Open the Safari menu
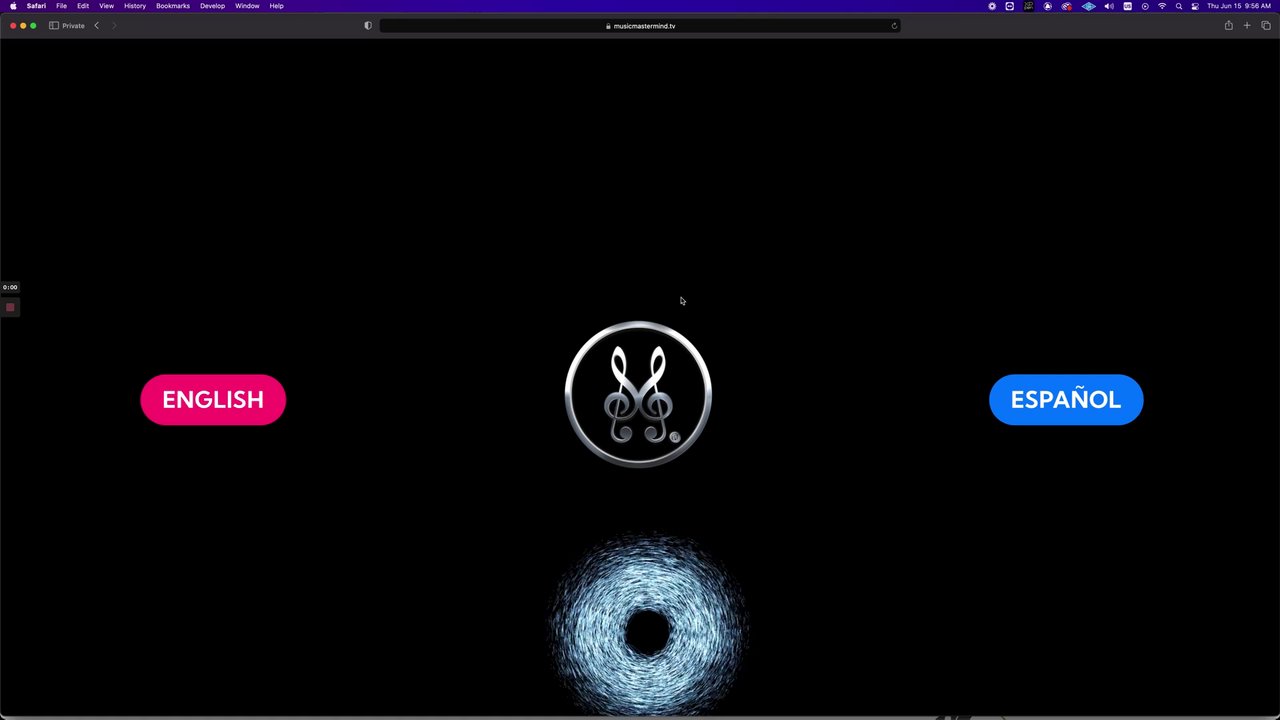This screenshot has width=1280, height=720. (36, 6)
